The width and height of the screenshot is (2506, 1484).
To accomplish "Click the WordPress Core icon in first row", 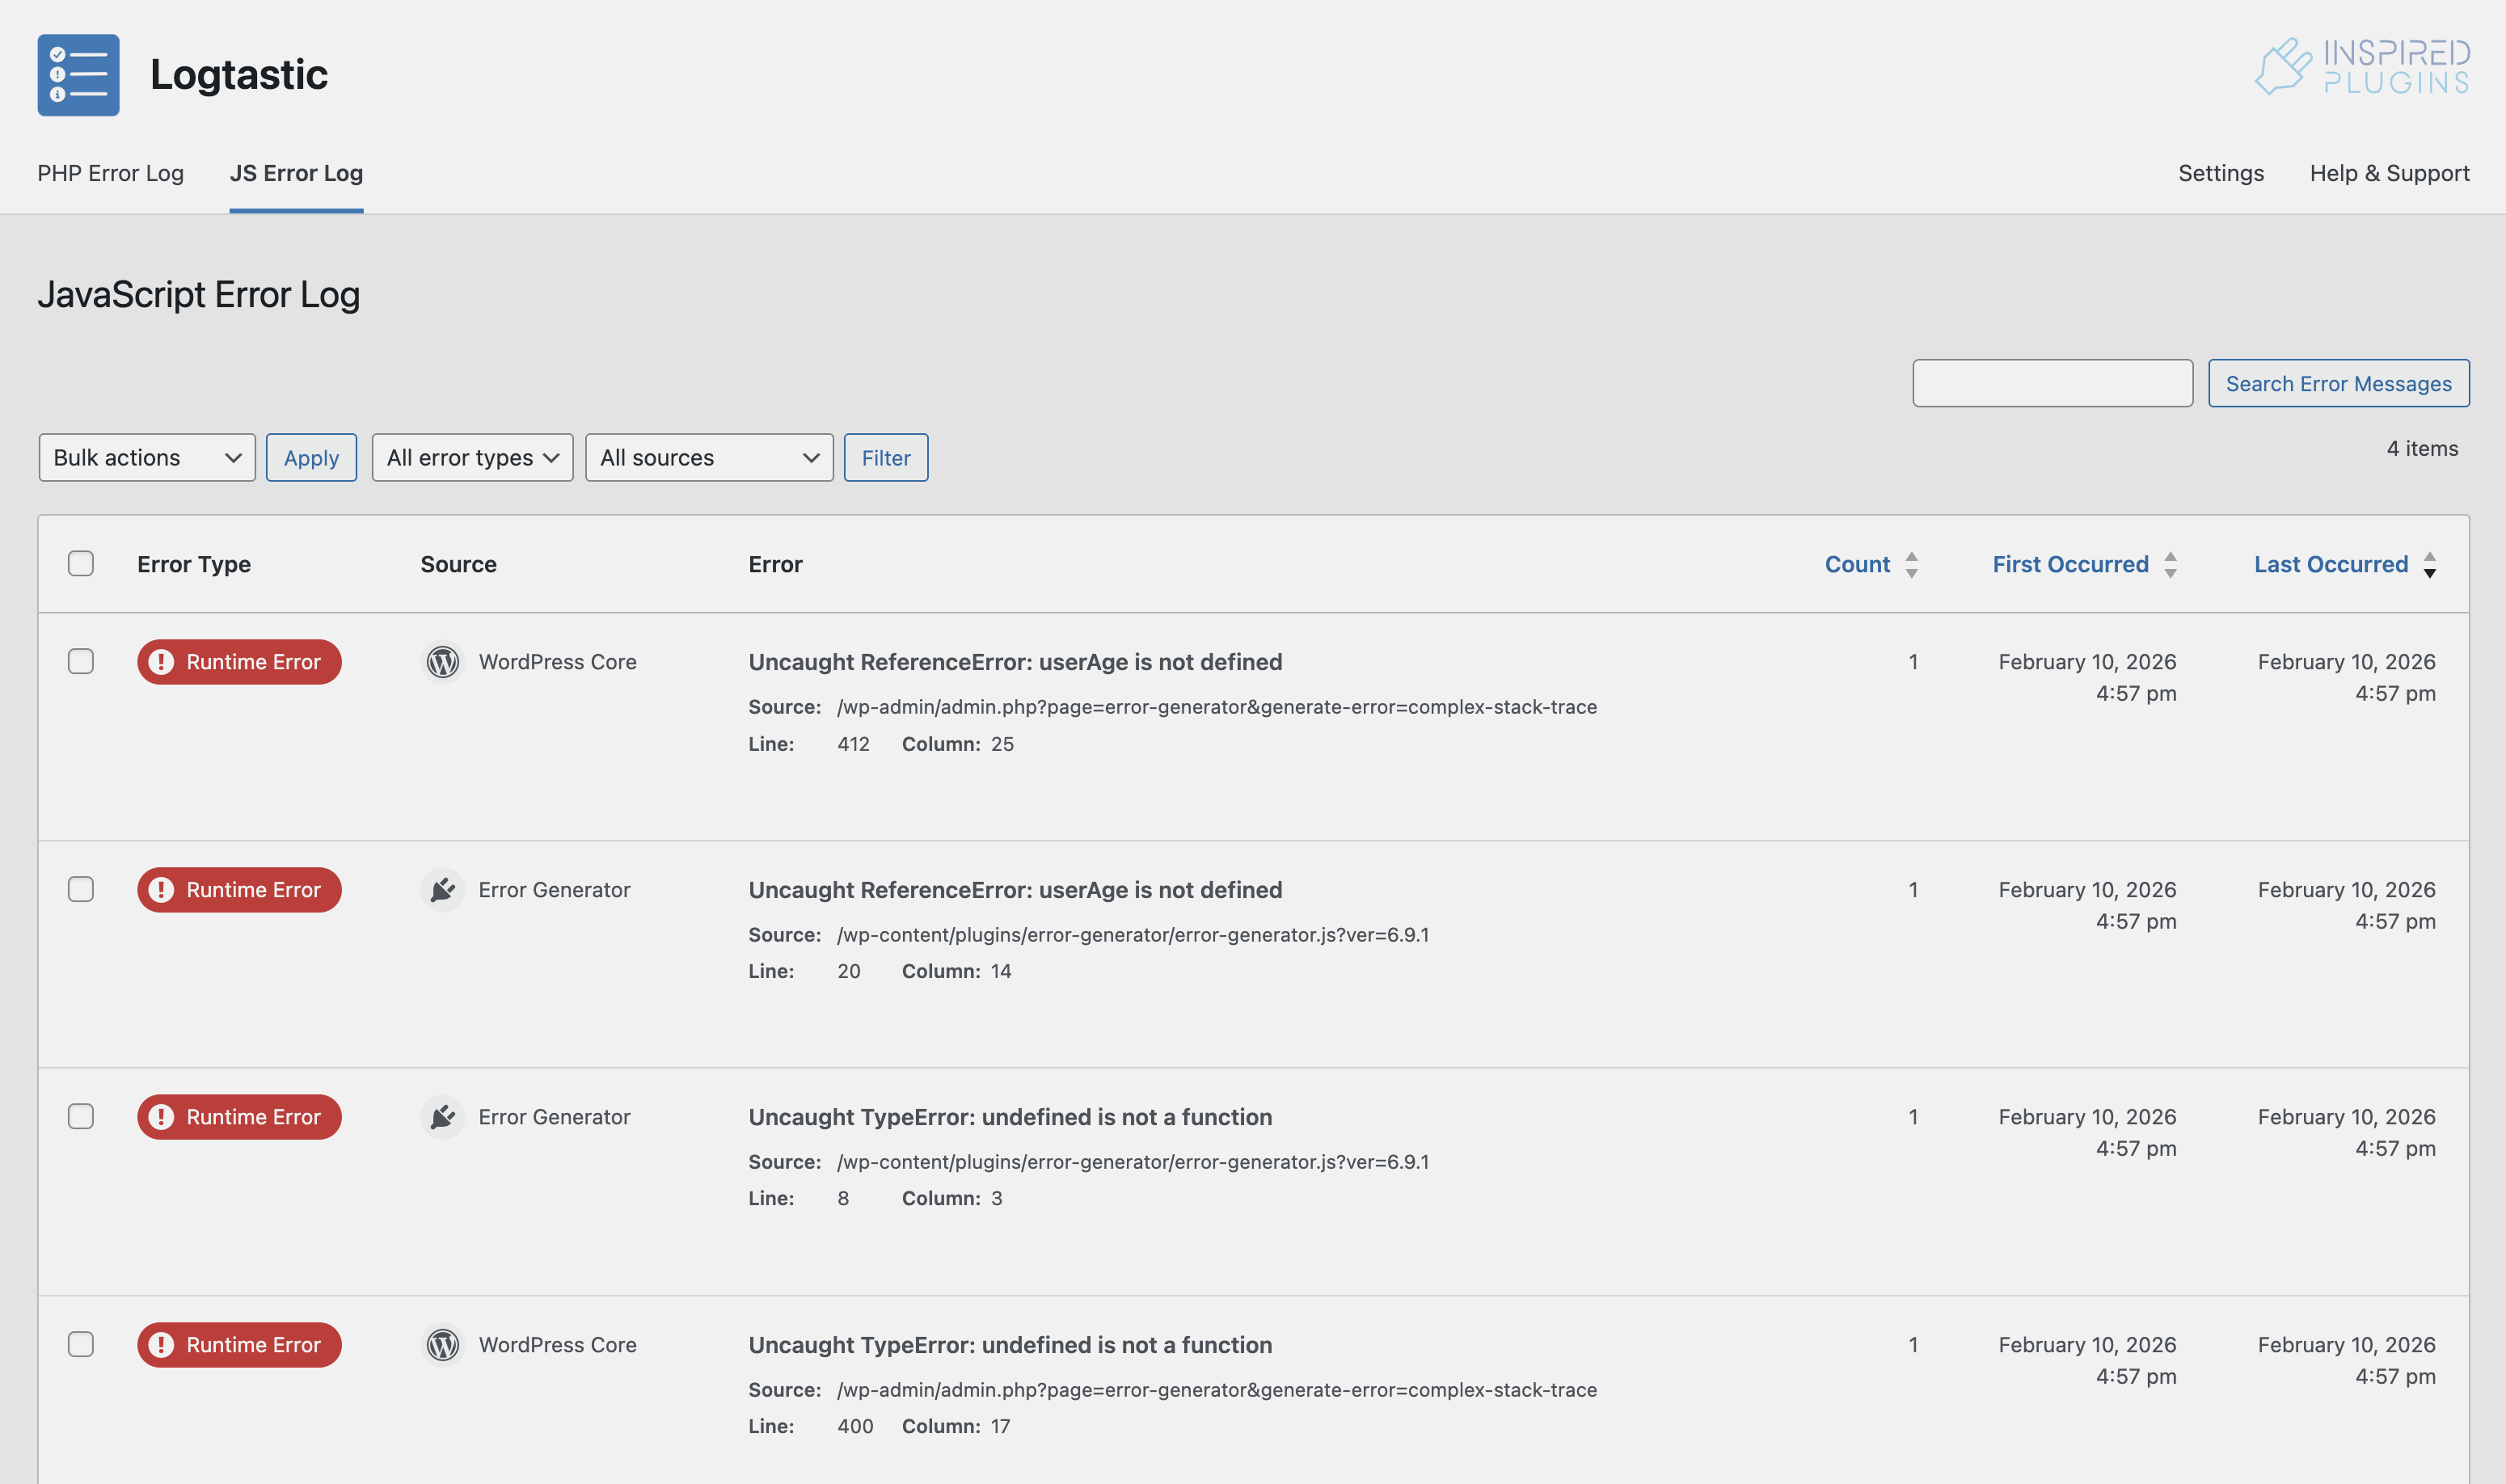I will 443,662.
